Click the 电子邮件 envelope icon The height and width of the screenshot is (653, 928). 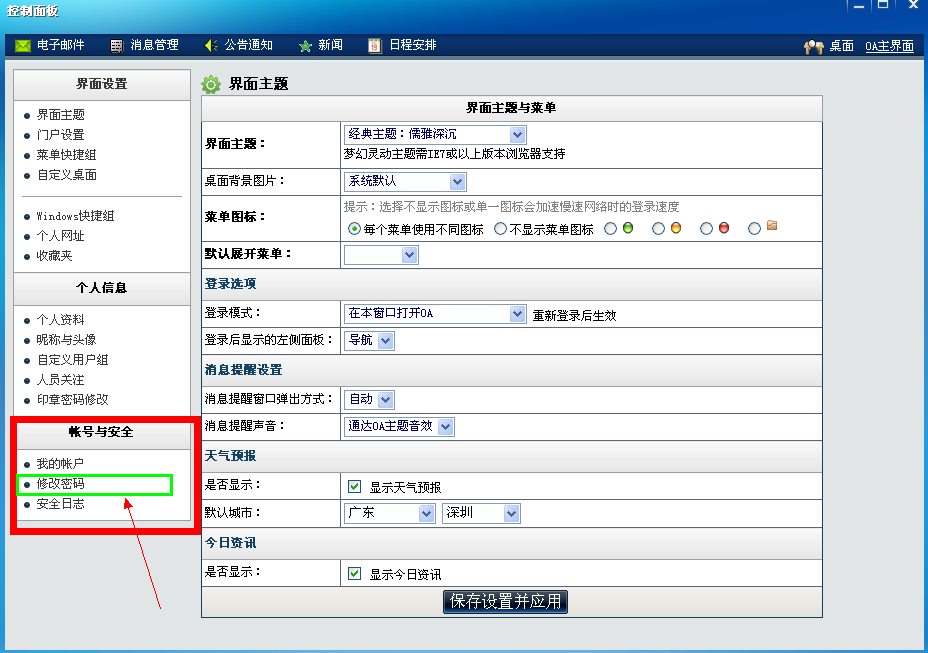tap(23, 46)
